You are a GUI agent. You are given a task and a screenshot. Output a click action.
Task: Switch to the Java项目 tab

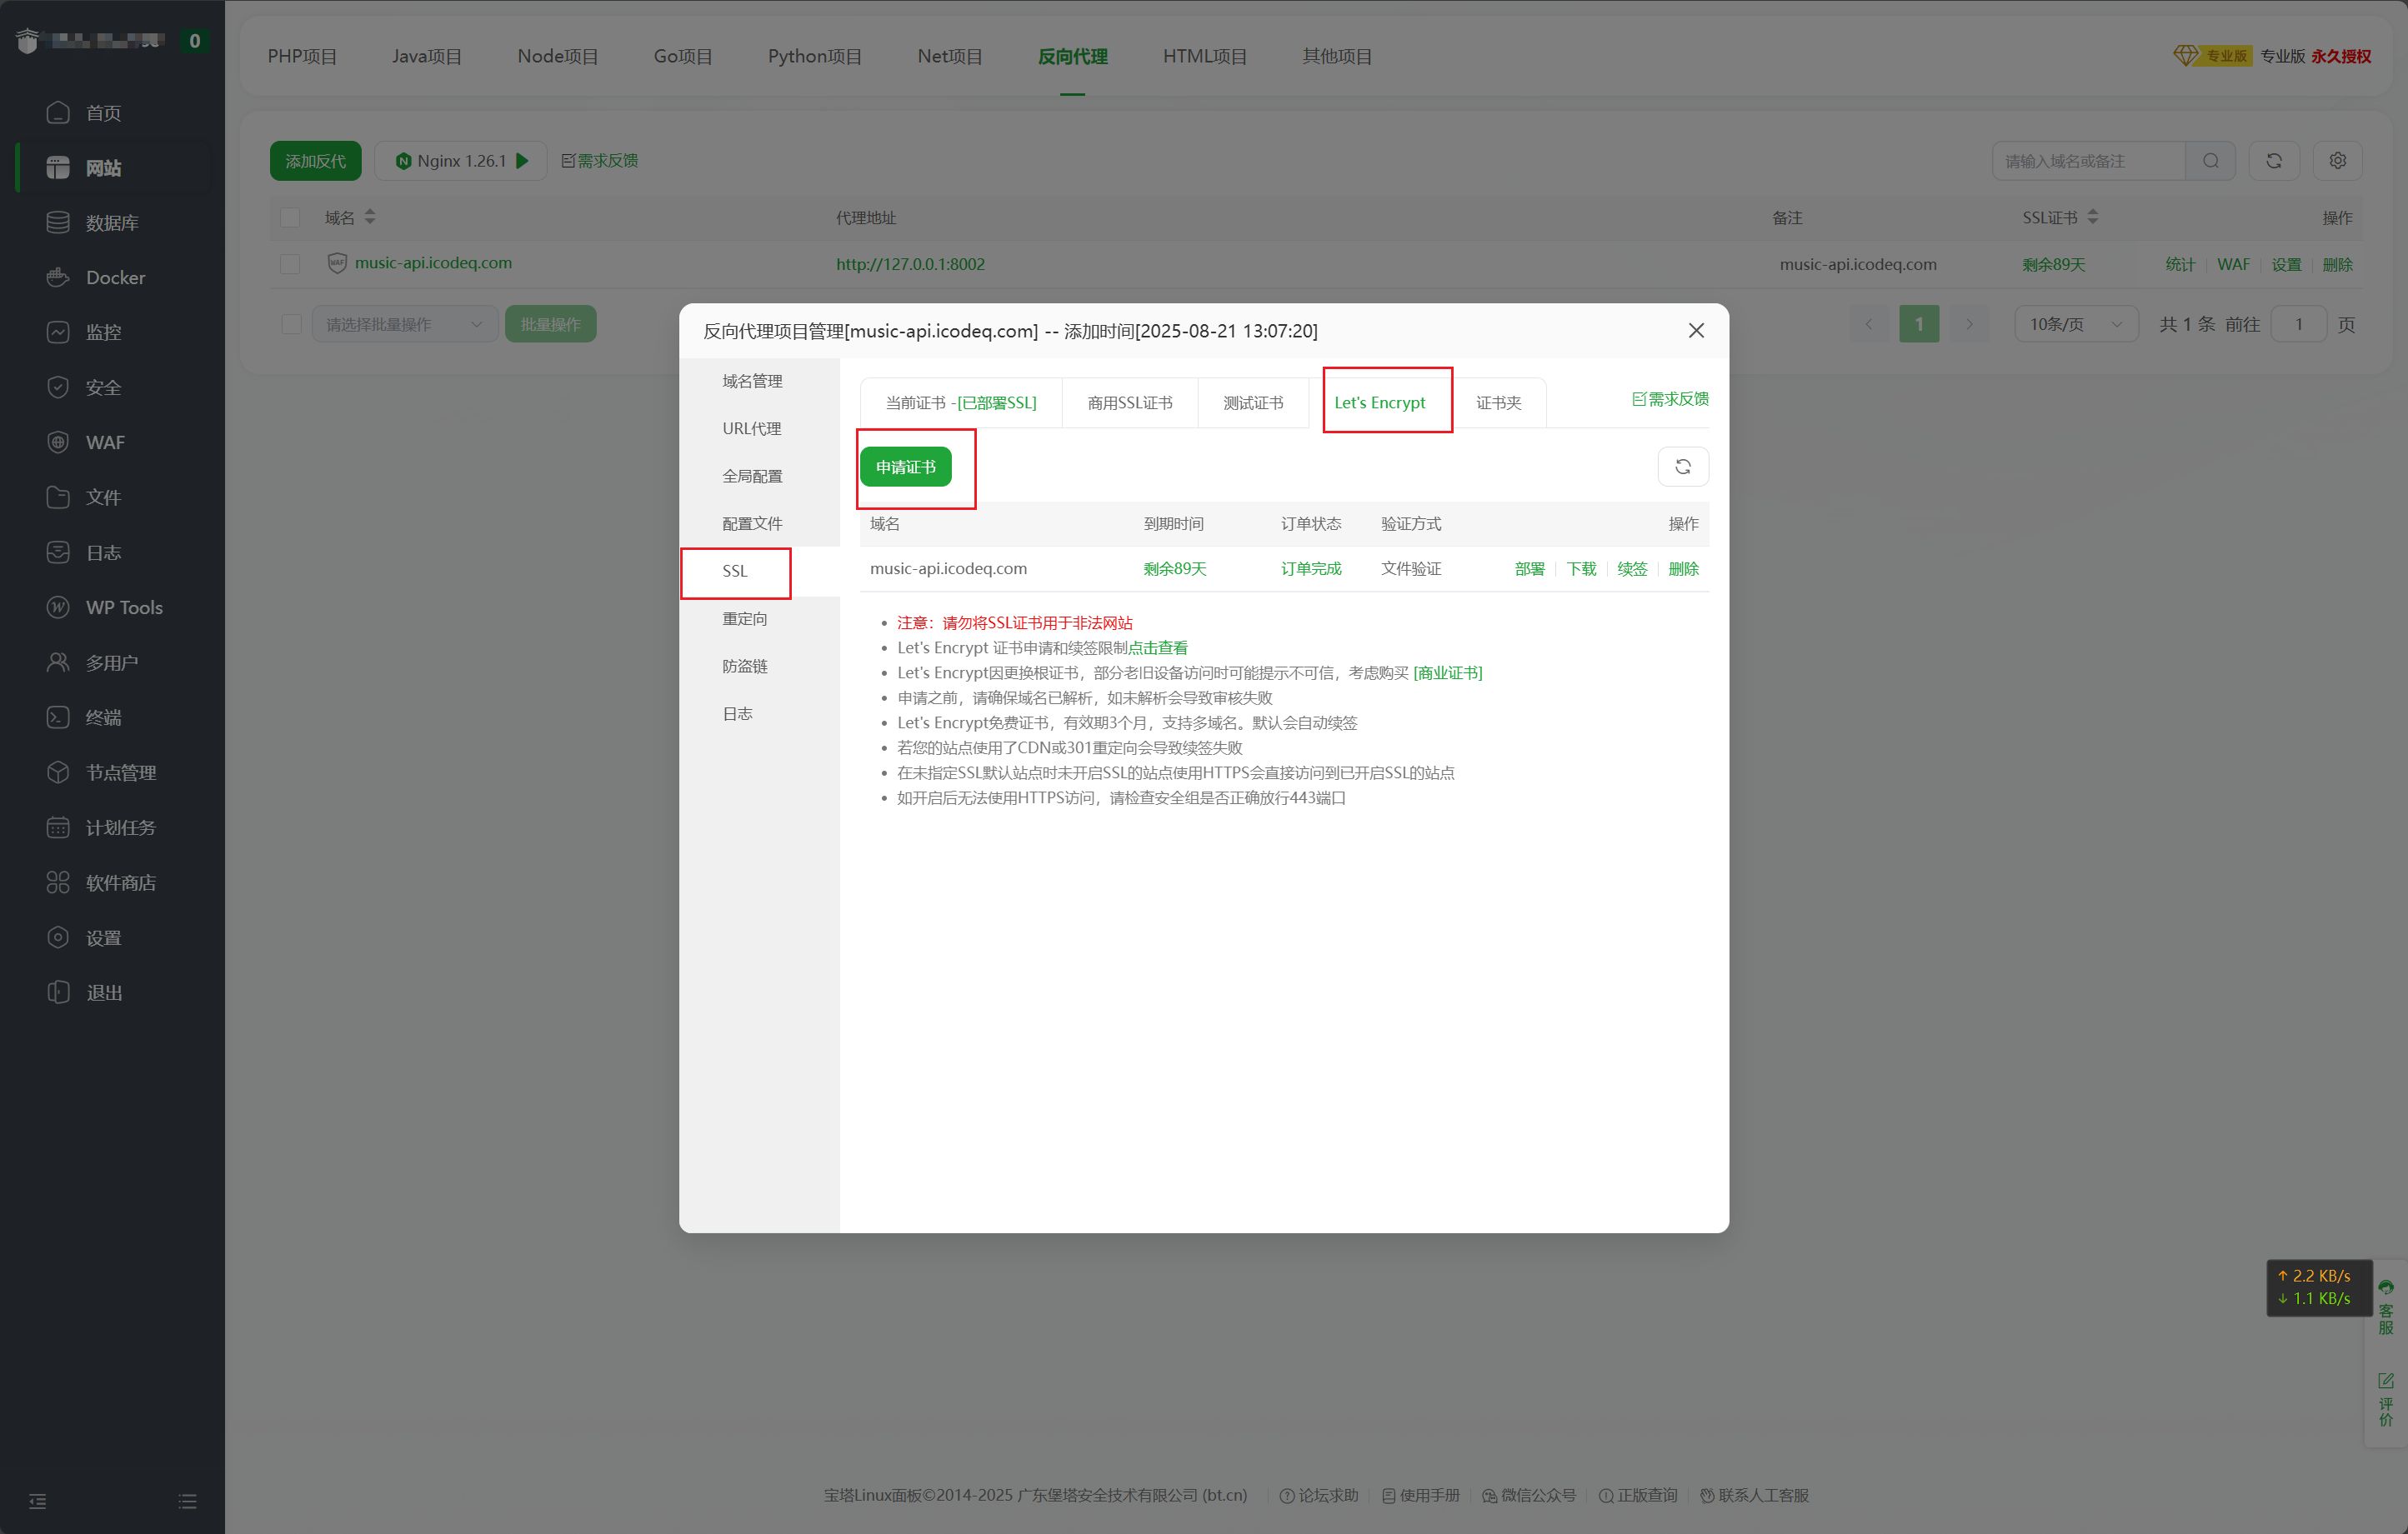pyautogui.click(x=427, y=56)
